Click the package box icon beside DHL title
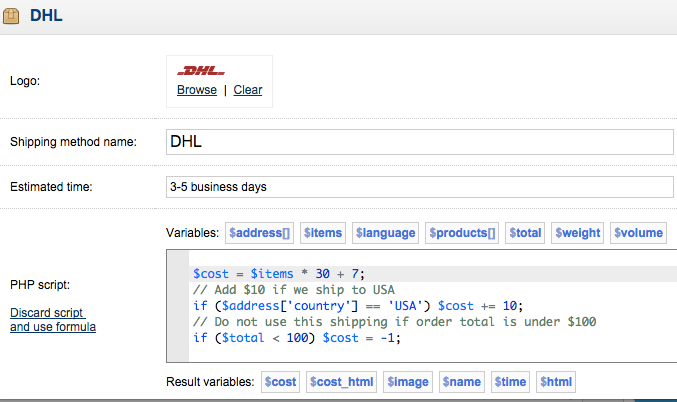This screenshot has width=677, height=402. 11,16
